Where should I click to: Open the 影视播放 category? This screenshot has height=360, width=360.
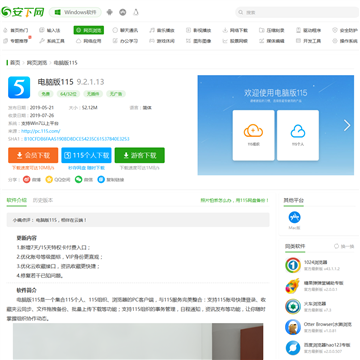pyautogui.click(x=198, y=30)
